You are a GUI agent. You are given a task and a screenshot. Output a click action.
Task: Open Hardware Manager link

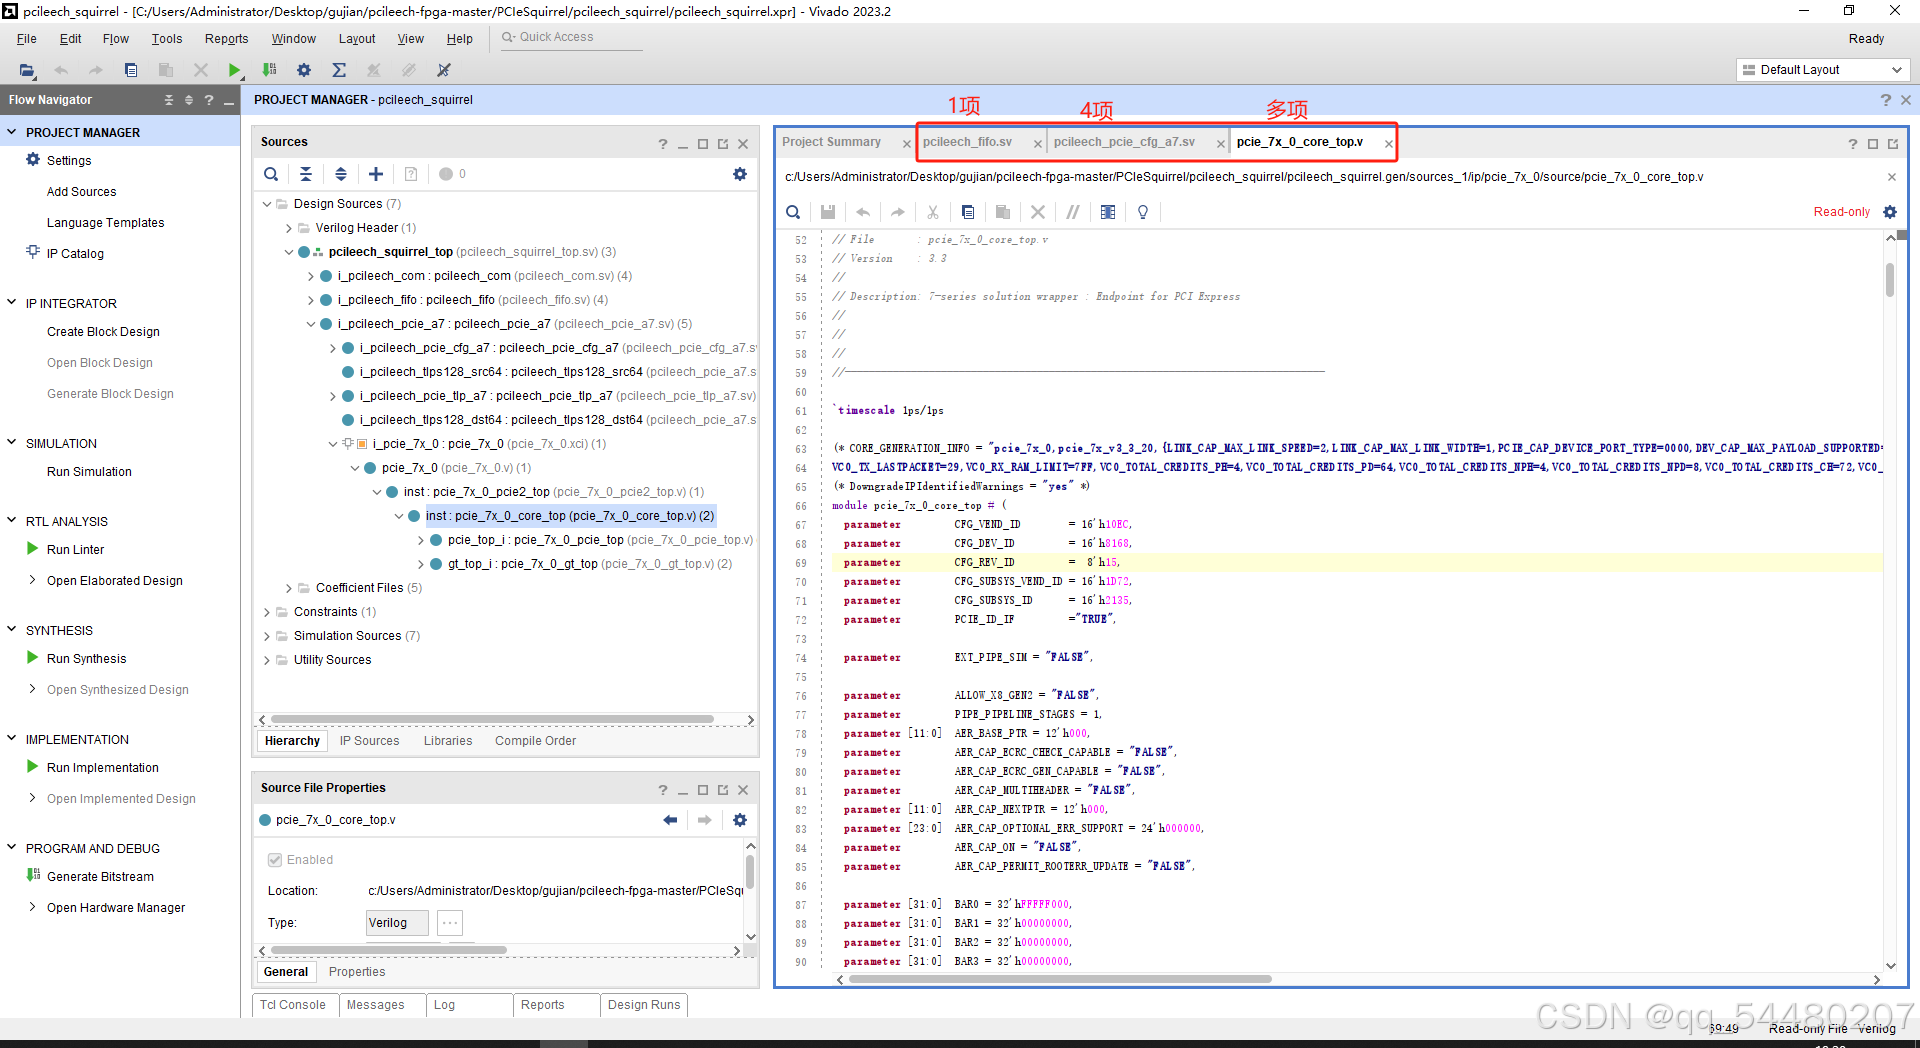click(116, 908)
